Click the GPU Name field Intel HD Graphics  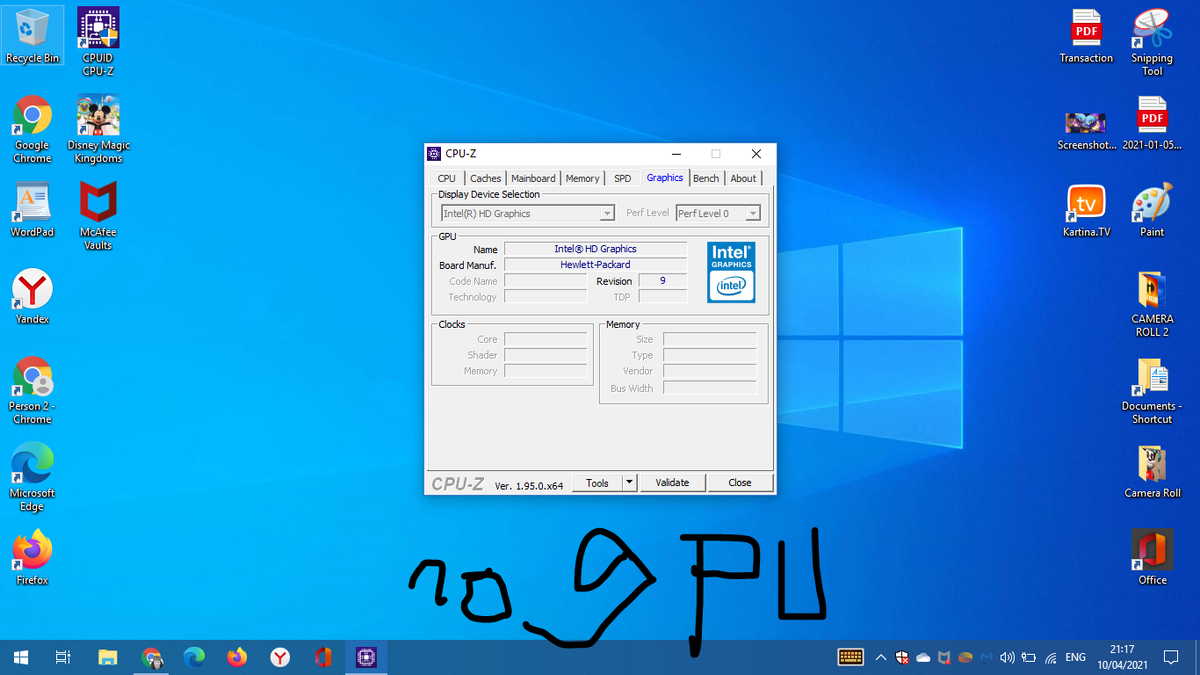click(x=595, y=249)
